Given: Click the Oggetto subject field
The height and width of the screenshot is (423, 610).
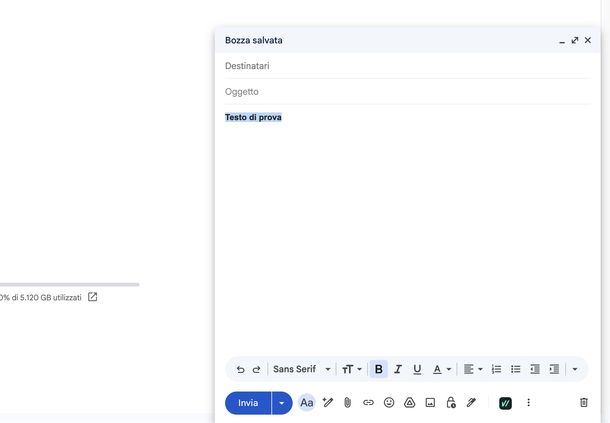Looking at the screenshot, I should [407, 91].
